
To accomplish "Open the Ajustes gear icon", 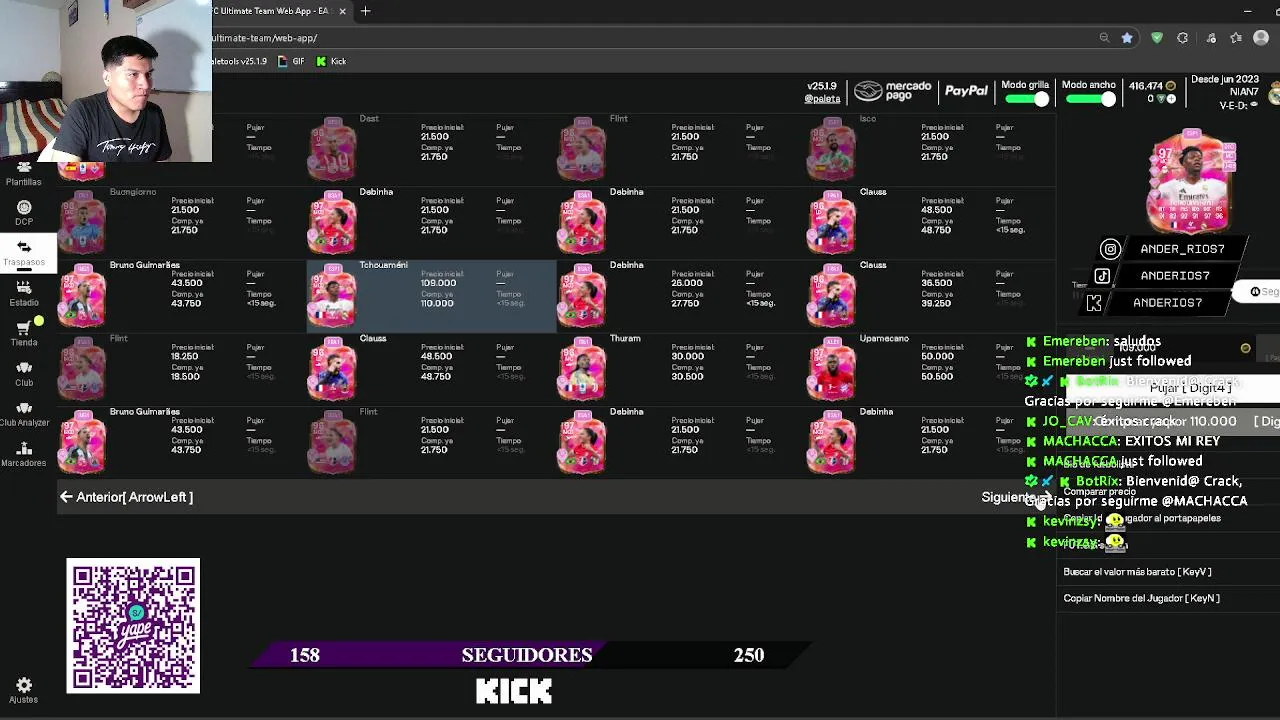I will tap(24, 685).
